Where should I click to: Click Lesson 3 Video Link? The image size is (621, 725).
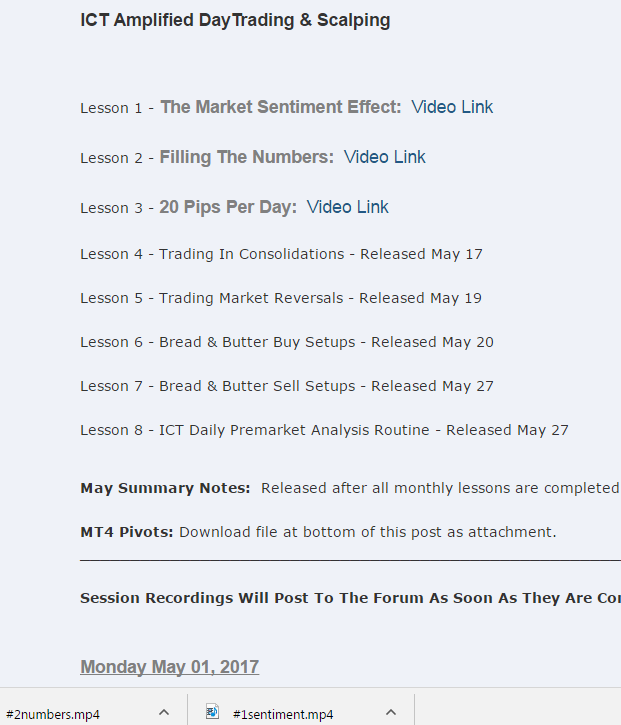pyautogui.click(x=347, y=207)
